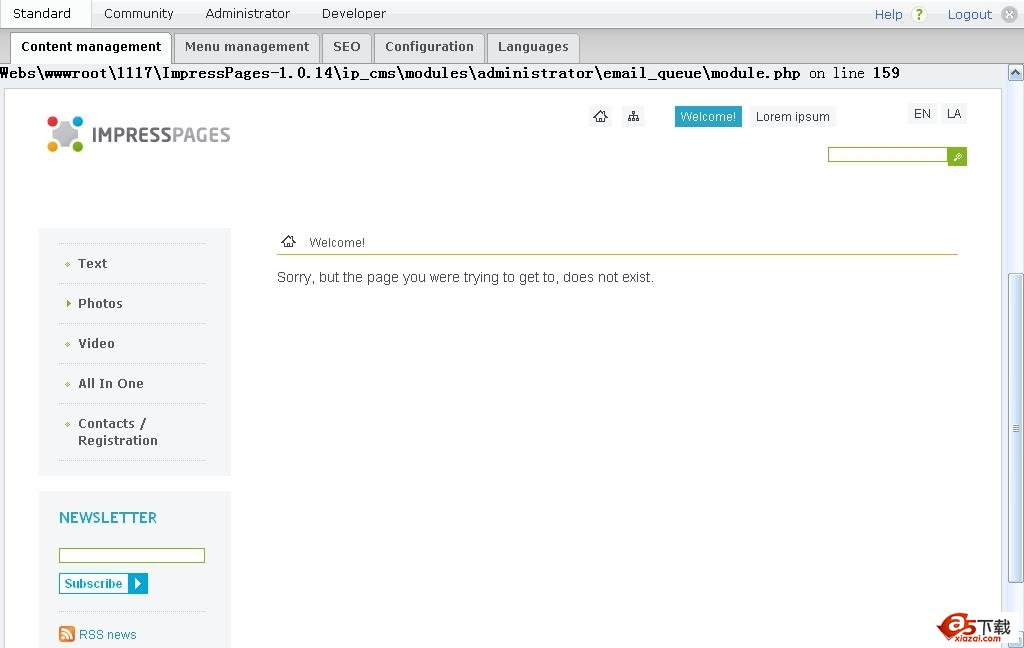
Task: Click the Subscribe arrow icon
Action: [138, 583]
